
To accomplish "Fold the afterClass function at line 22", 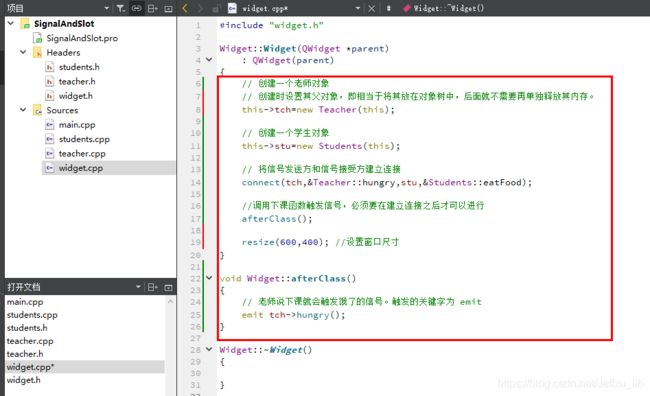I will 209,278.
